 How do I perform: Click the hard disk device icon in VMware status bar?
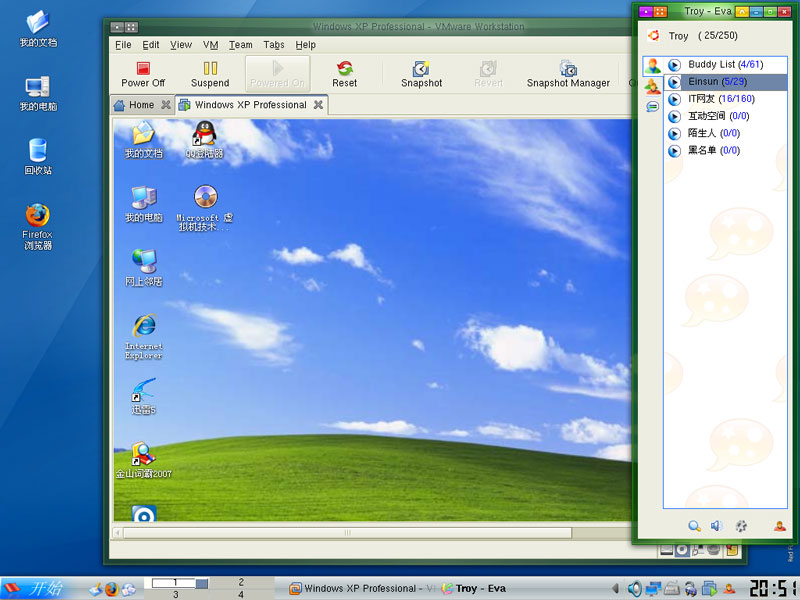[666, 550]
